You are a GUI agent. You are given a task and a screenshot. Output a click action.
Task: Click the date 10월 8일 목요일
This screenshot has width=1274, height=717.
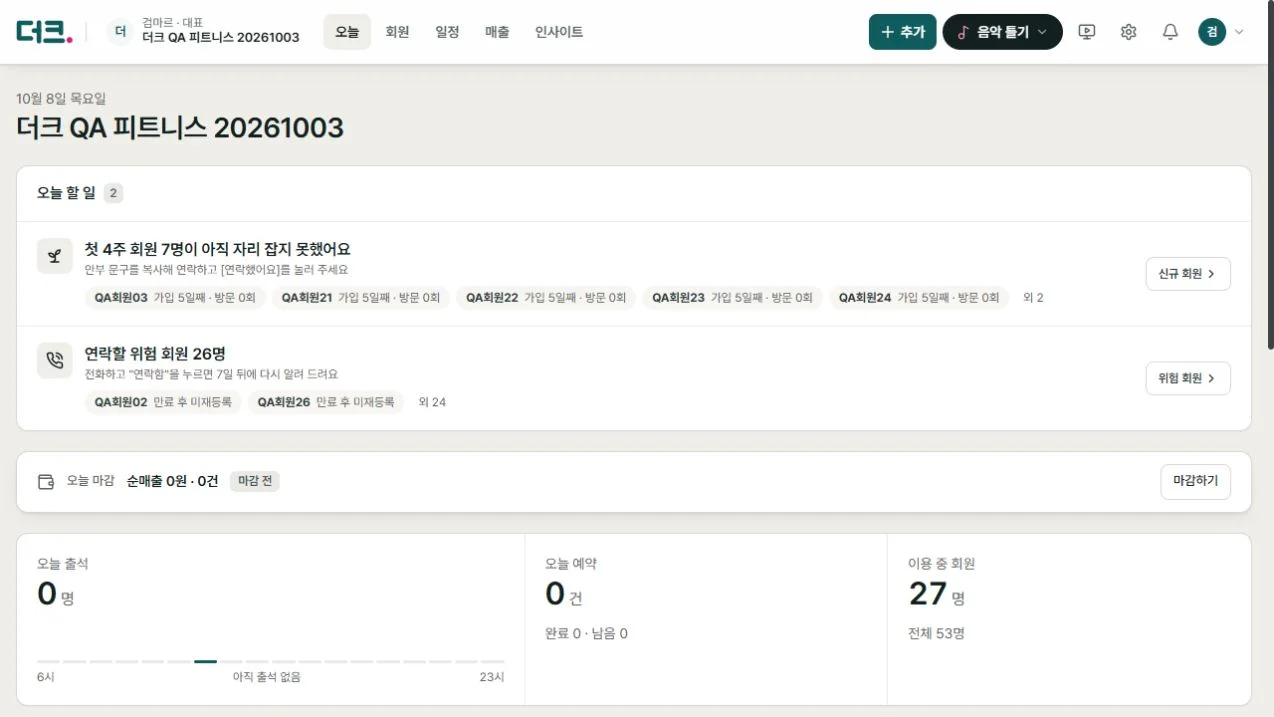point(61,99)
